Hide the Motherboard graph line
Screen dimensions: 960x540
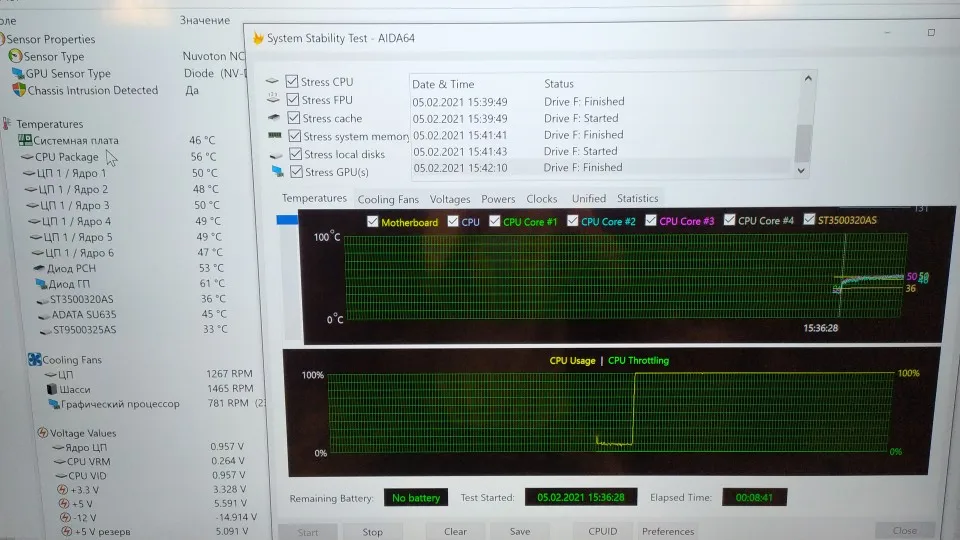coord(372,222)
